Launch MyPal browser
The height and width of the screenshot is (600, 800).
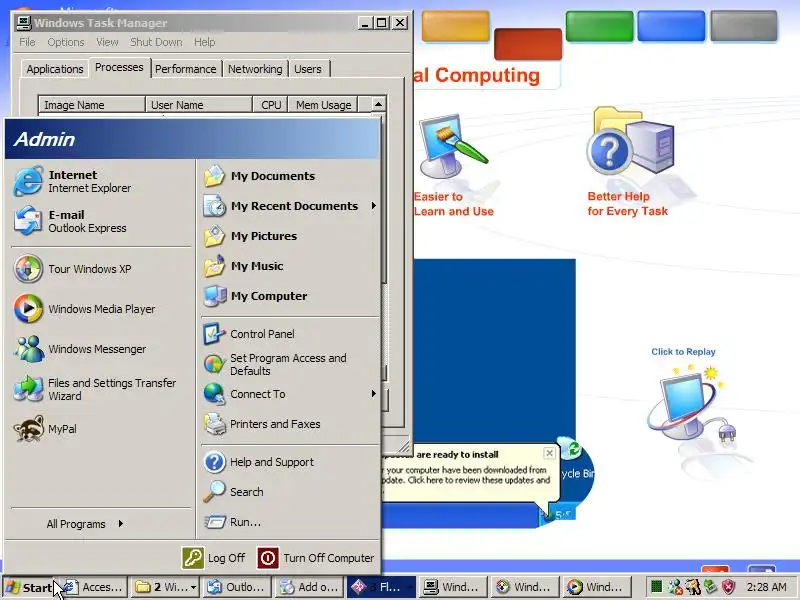point(101,429)
